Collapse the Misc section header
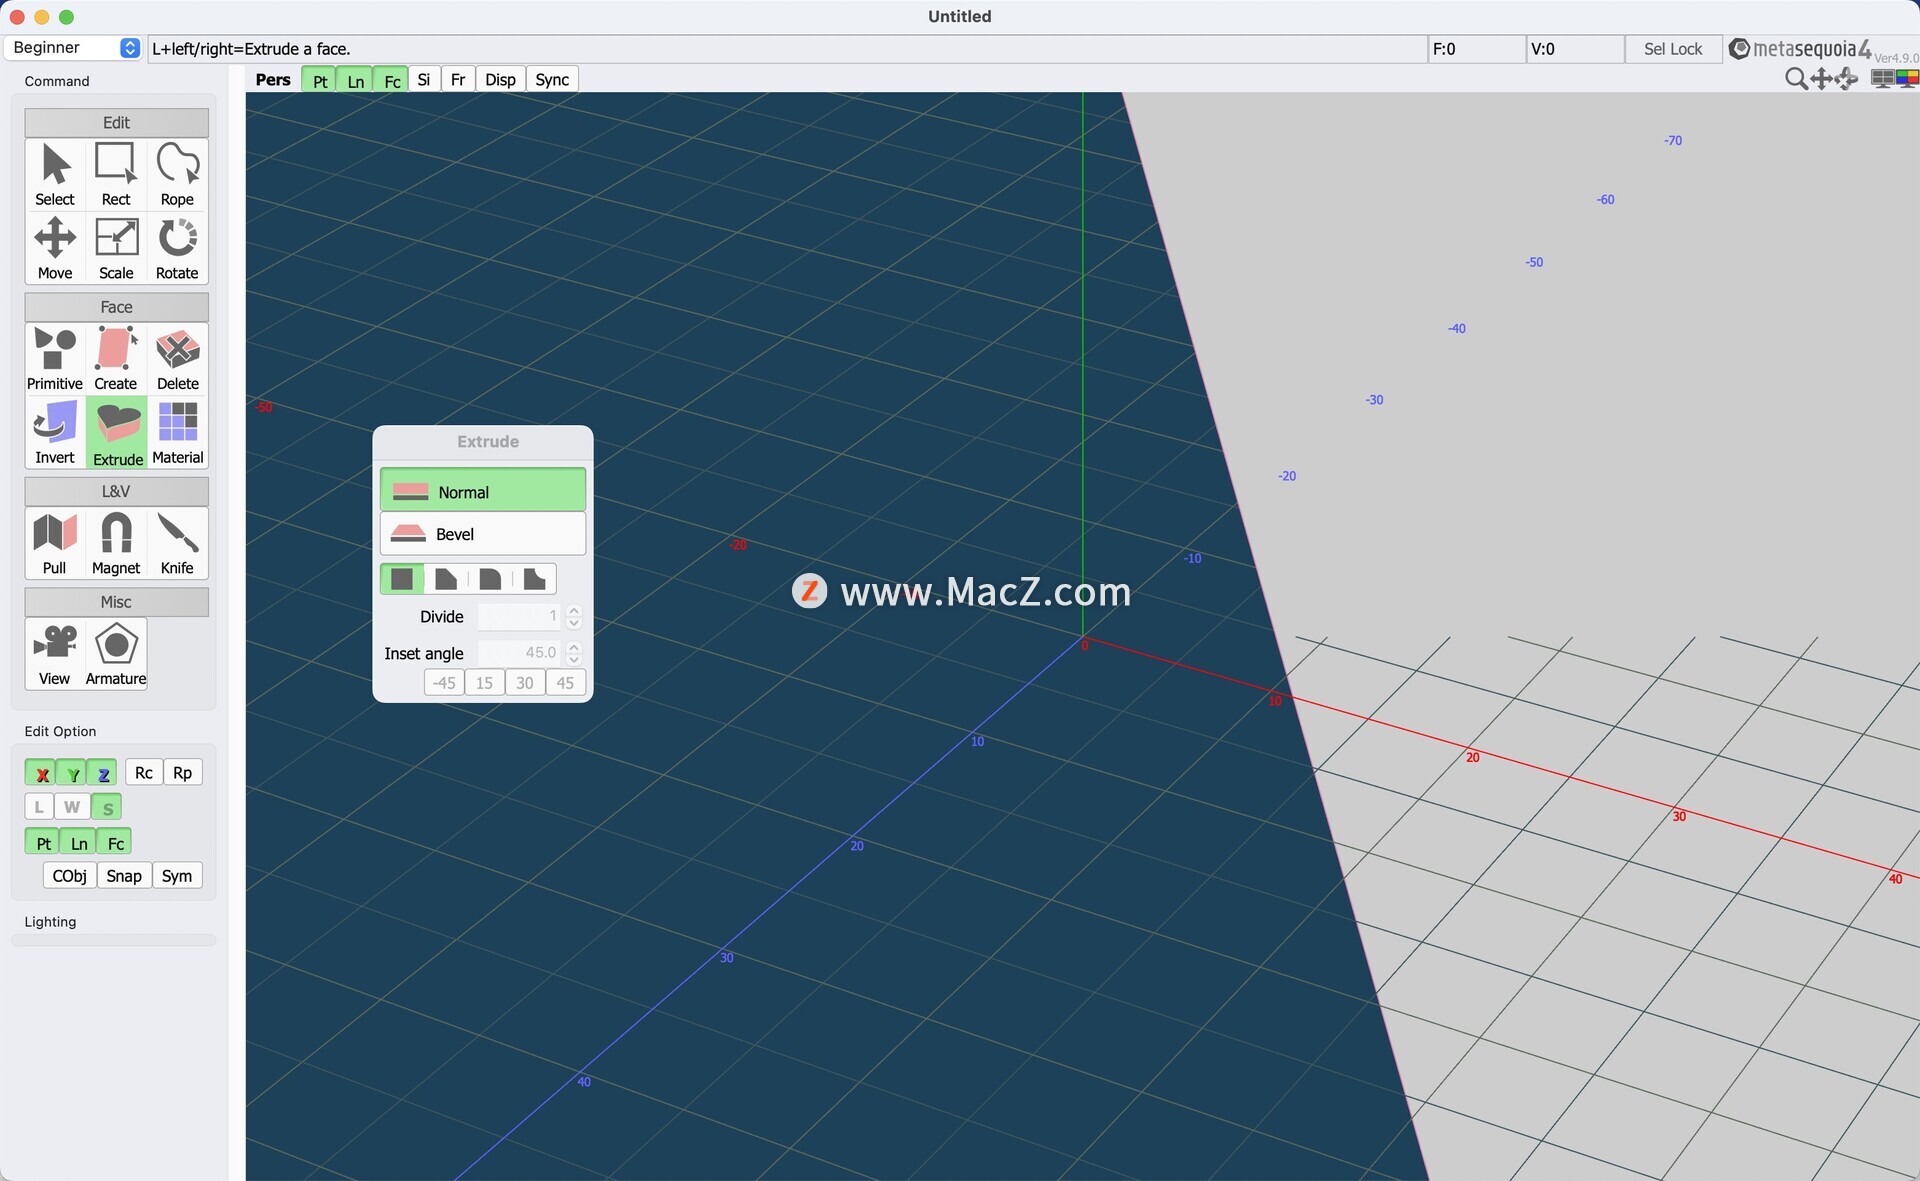The width and height of the screenshot is (1920, 1181). tap(116, 601)
